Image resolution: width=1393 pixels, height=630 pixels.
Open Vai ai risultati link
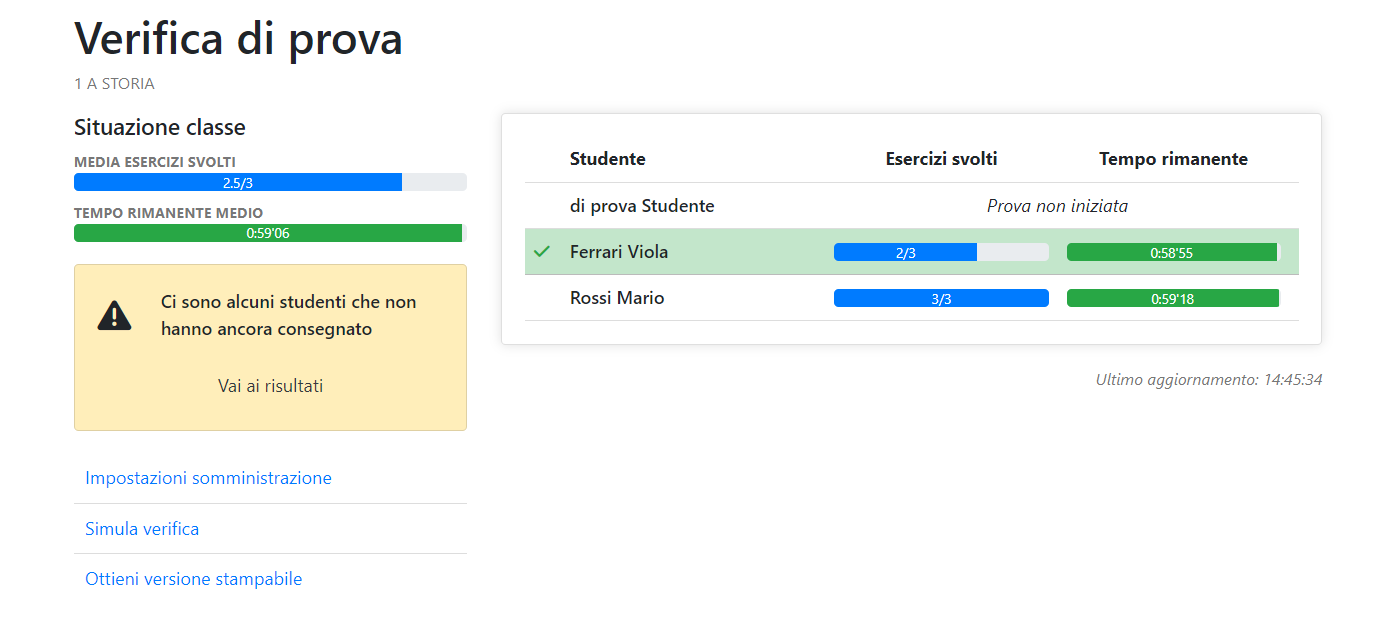point(270,386)
